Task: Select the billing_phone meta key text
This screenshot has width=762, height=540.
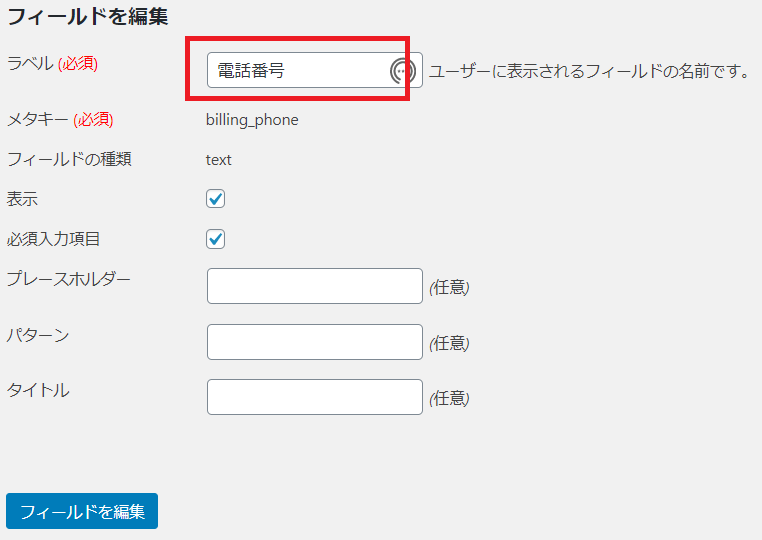Action: [252, 120]
